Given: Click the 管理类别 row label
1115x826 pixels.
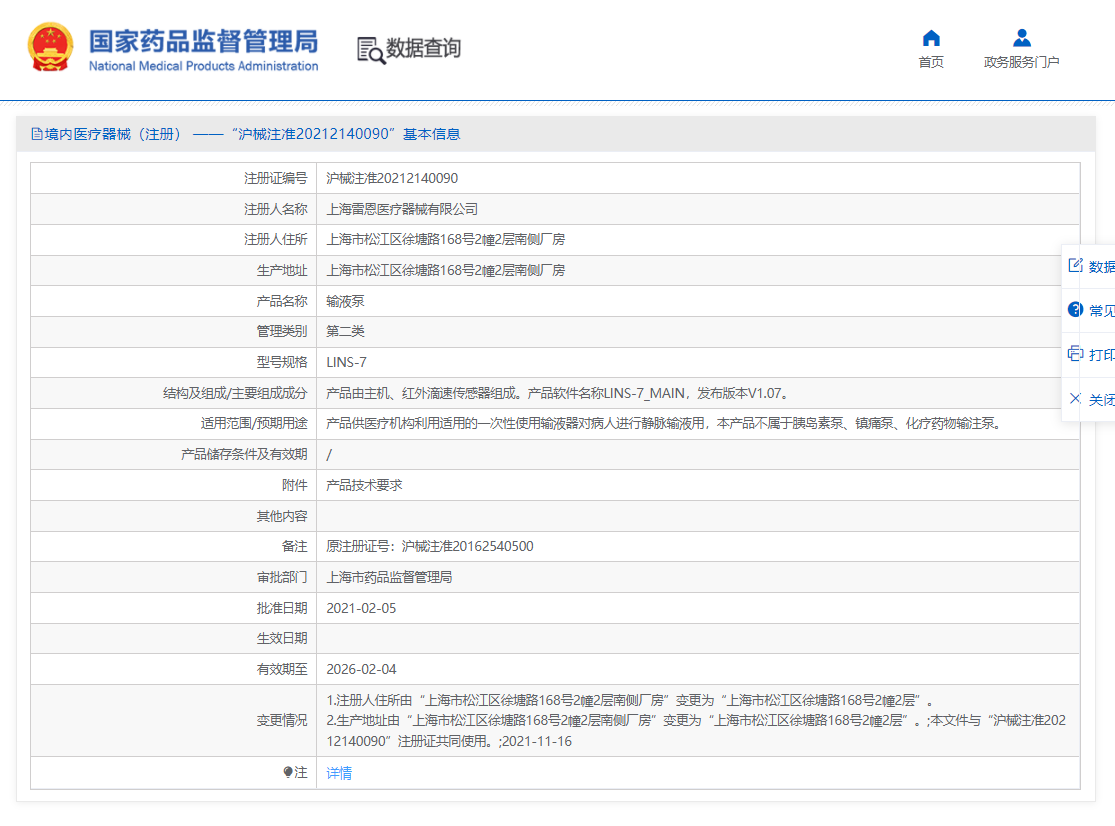Looking at the screenshot, I should coord(282,331).
